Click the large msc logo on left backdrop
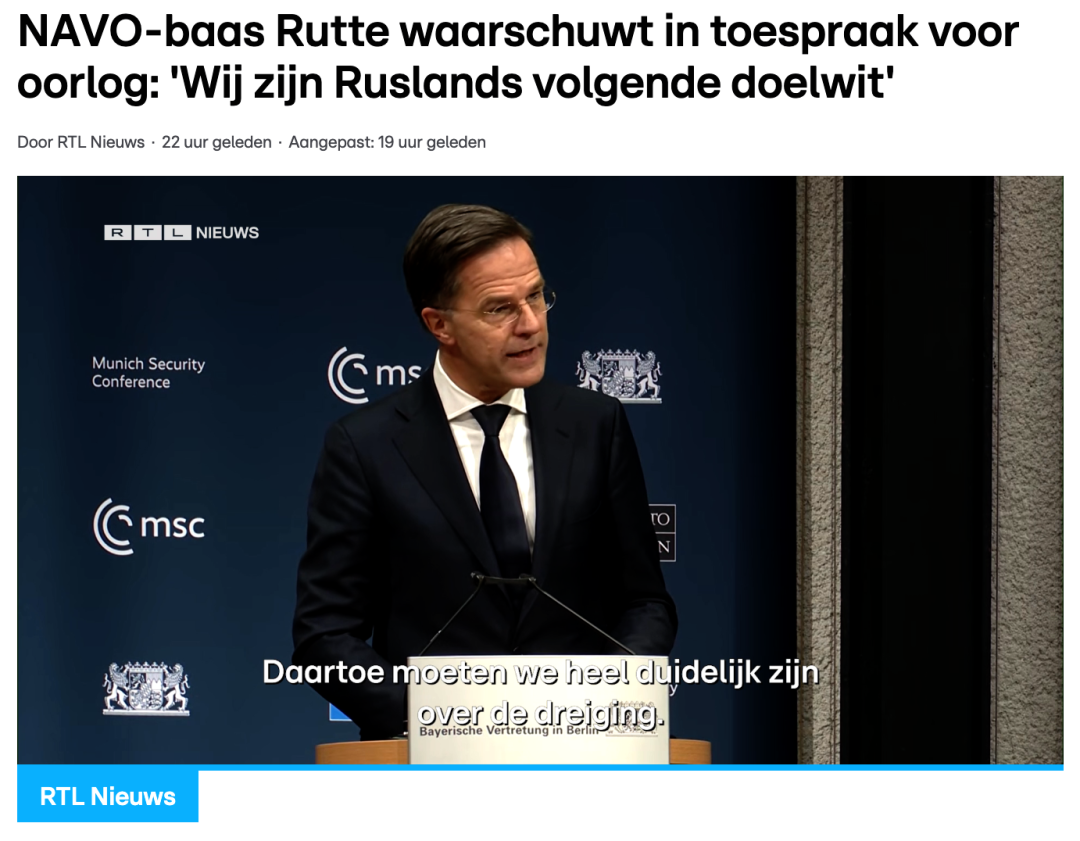Image resolution: width=1080 pixels, height=841 pixels. pyautogui.click(x=149, y=526)
